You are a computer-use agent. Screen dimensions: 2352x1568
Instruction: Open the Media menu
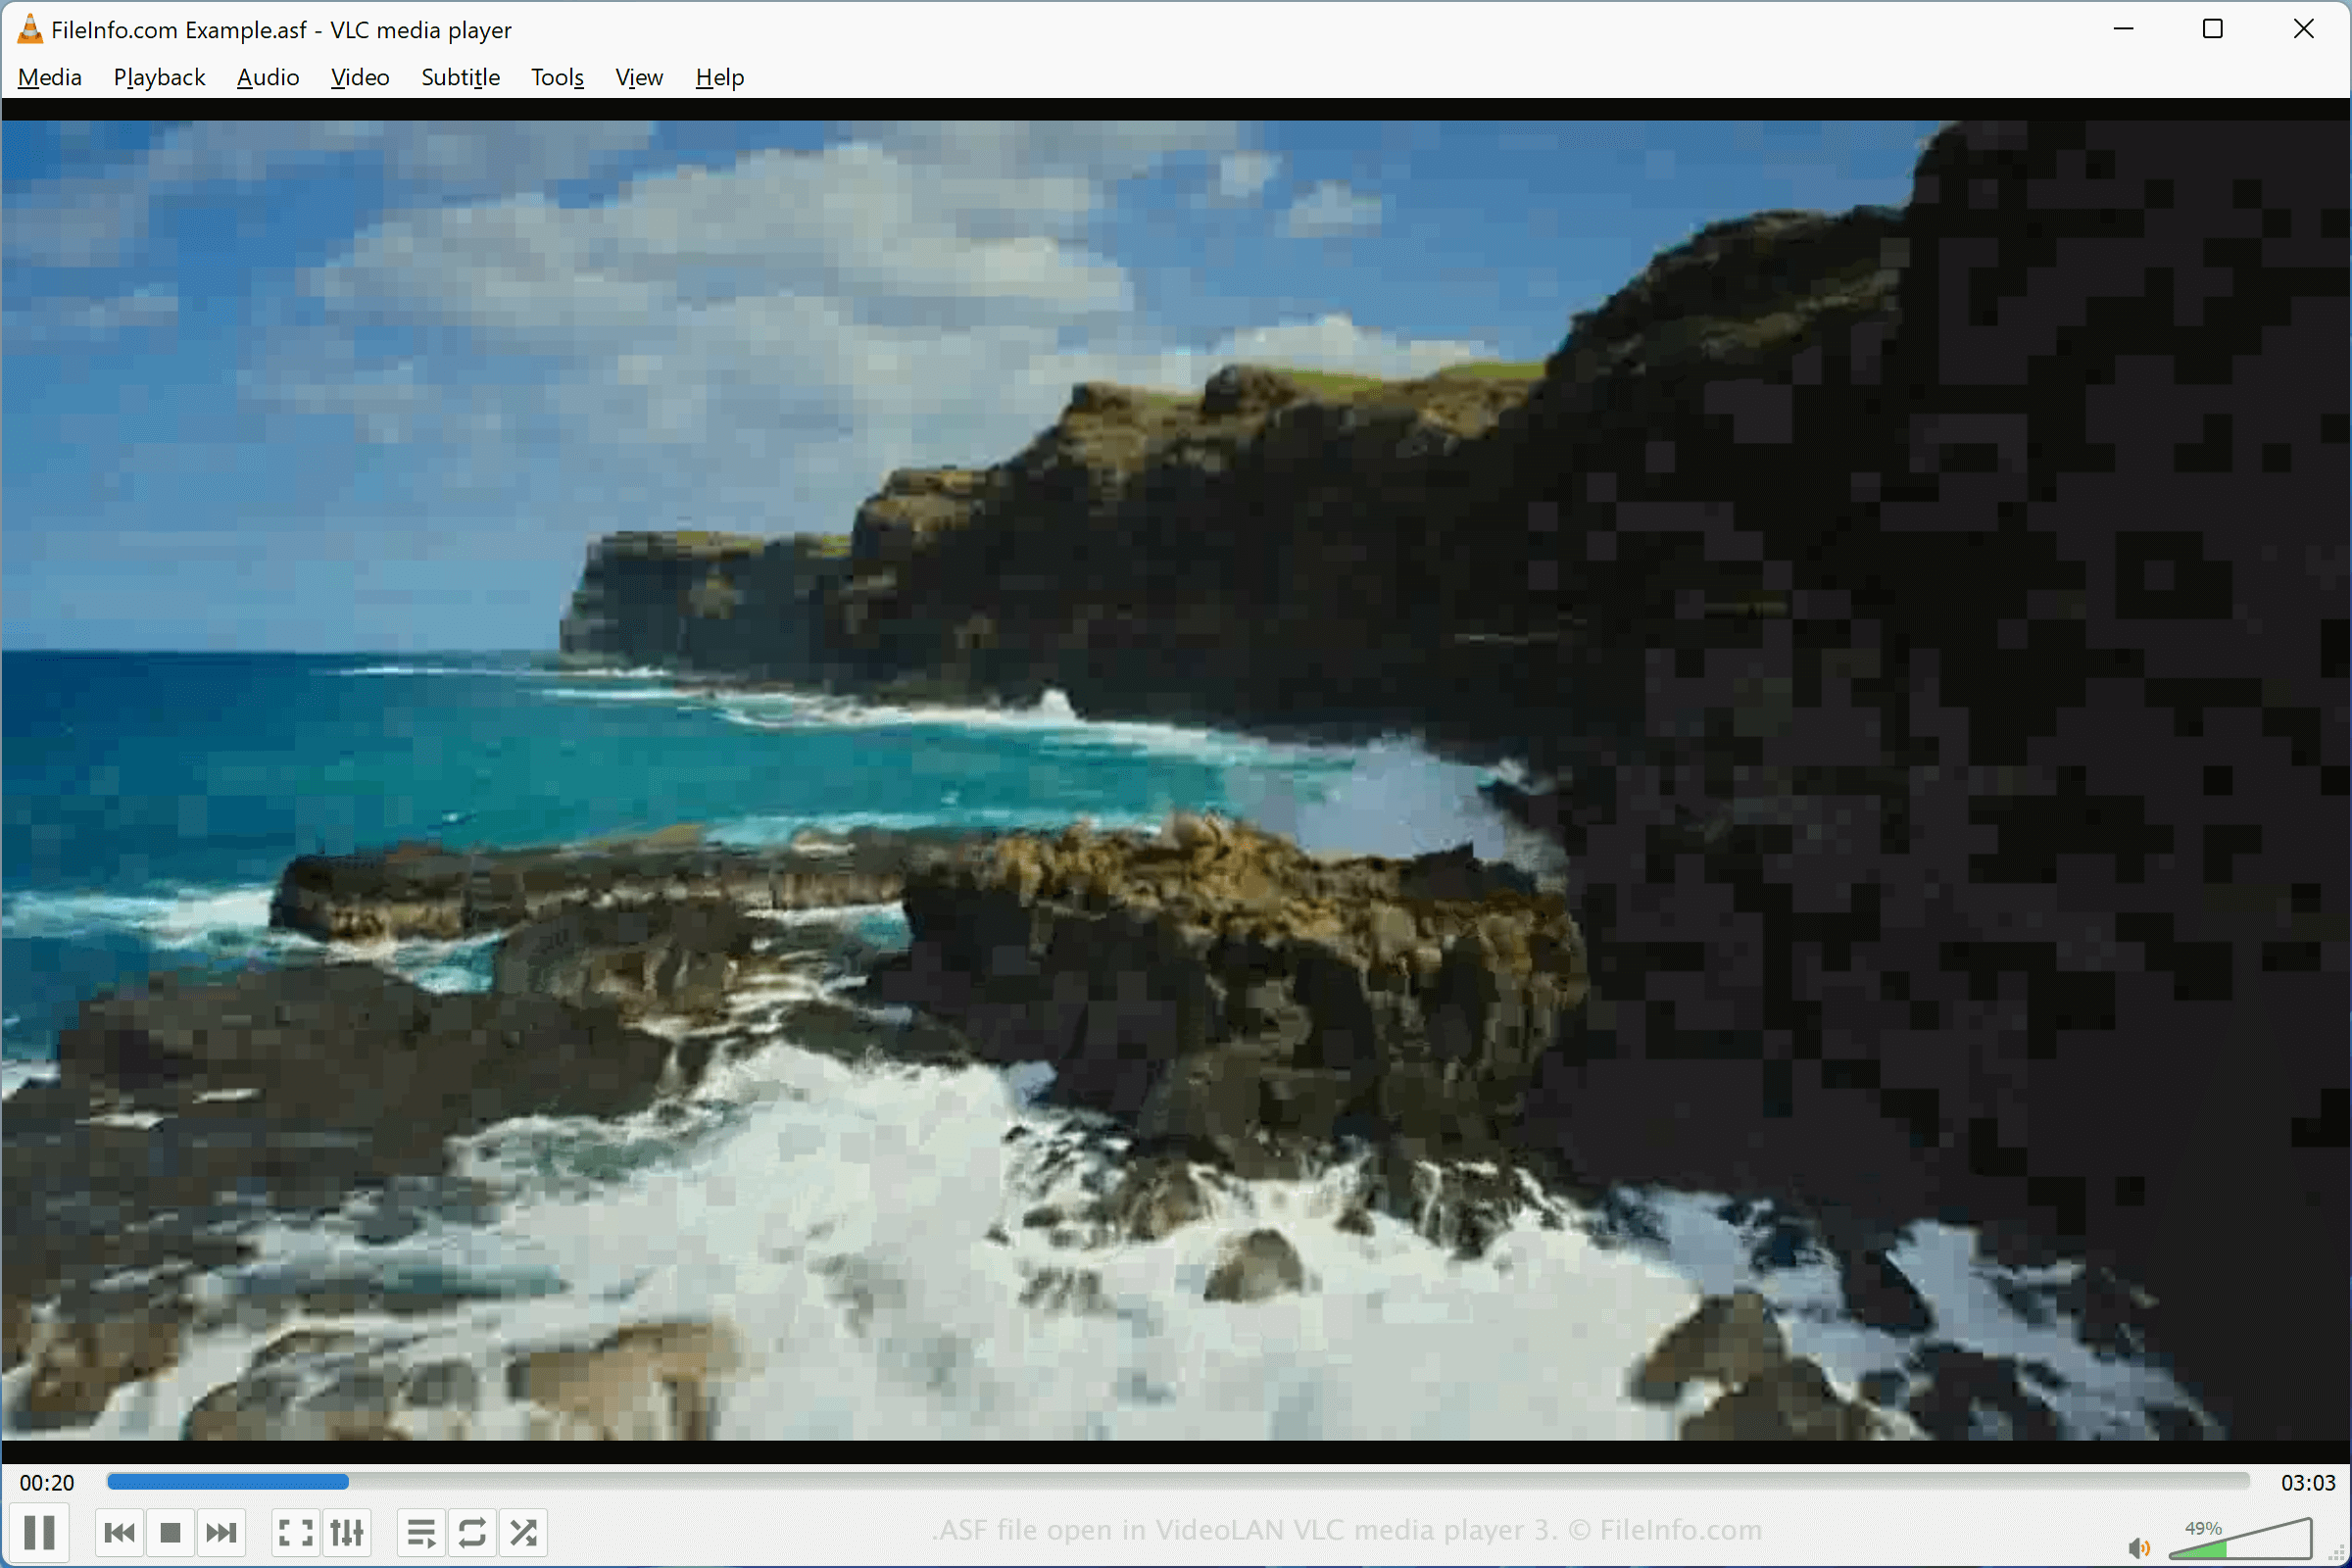[x=50, y=77]
